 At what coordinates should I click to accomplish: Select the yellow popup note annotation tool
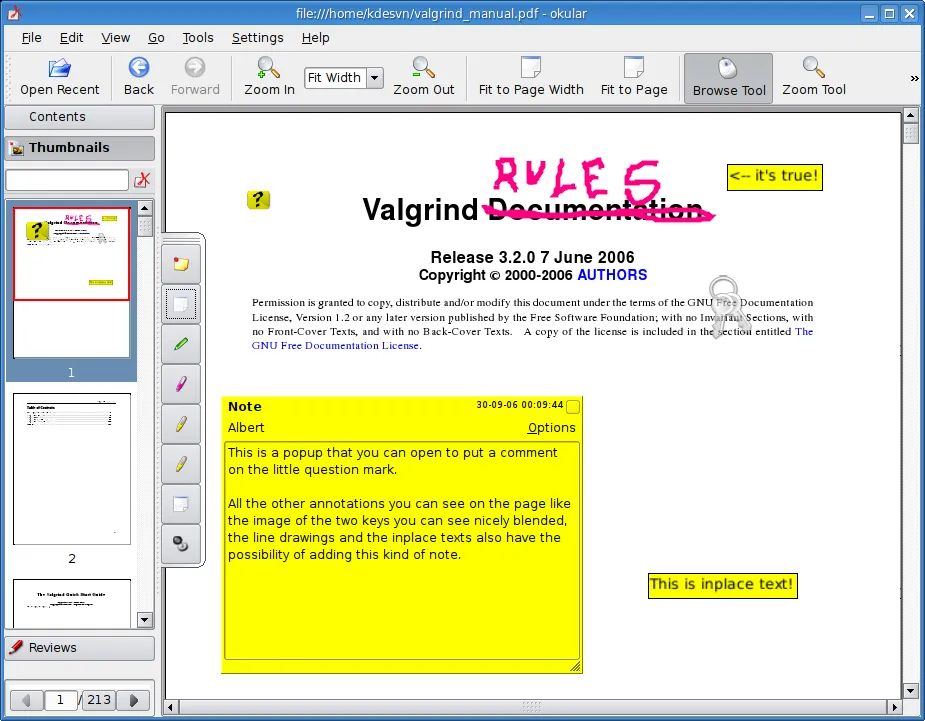181,264
